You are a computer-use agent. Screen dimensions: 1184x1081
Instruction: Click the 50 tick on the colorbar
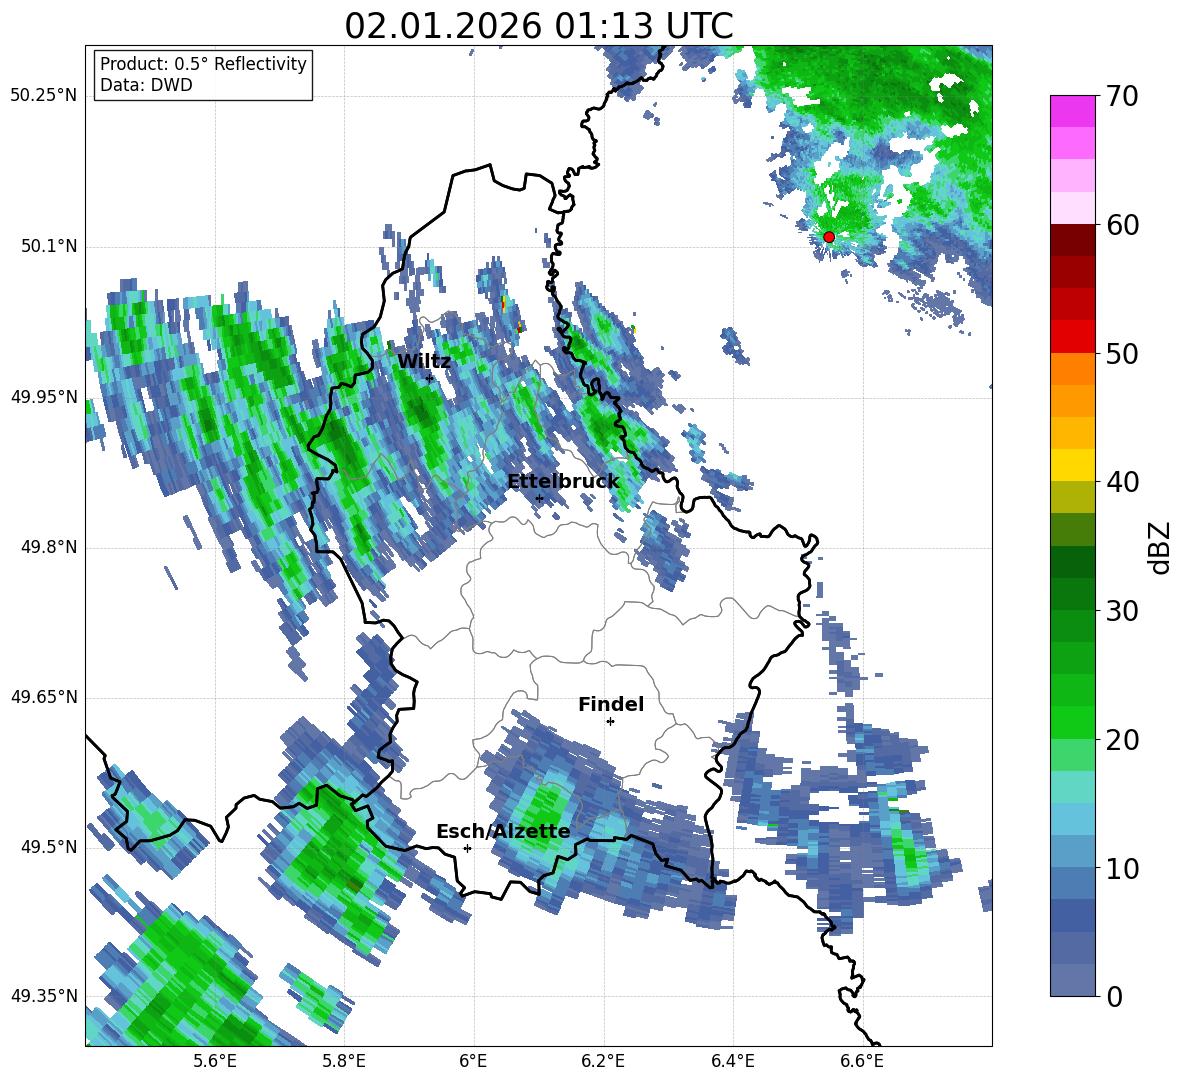point(1123,353)
